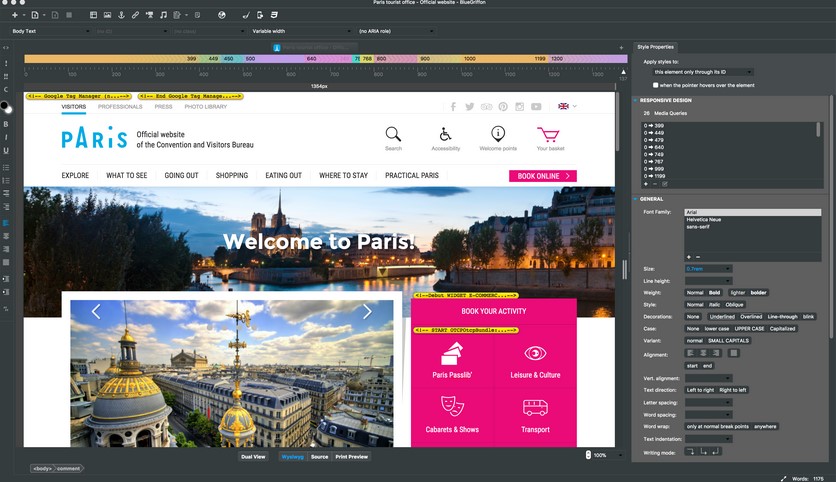Viewport: 836px width, 482px height.
Task: Select Helvetica Neue in Font Family list
Action: tap(704, 220)
